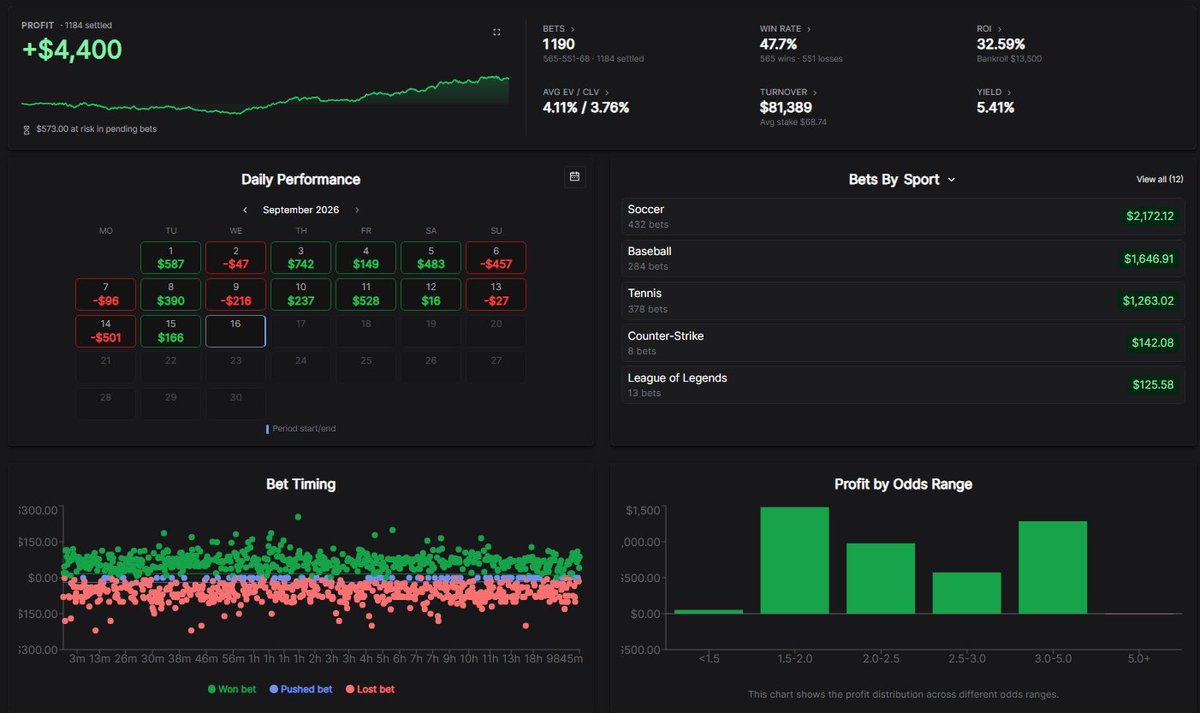Click the 1.5-2.0 odds range bar
Image resolution: width=1200 pixels, height=713 pixels.
[795, 560]
